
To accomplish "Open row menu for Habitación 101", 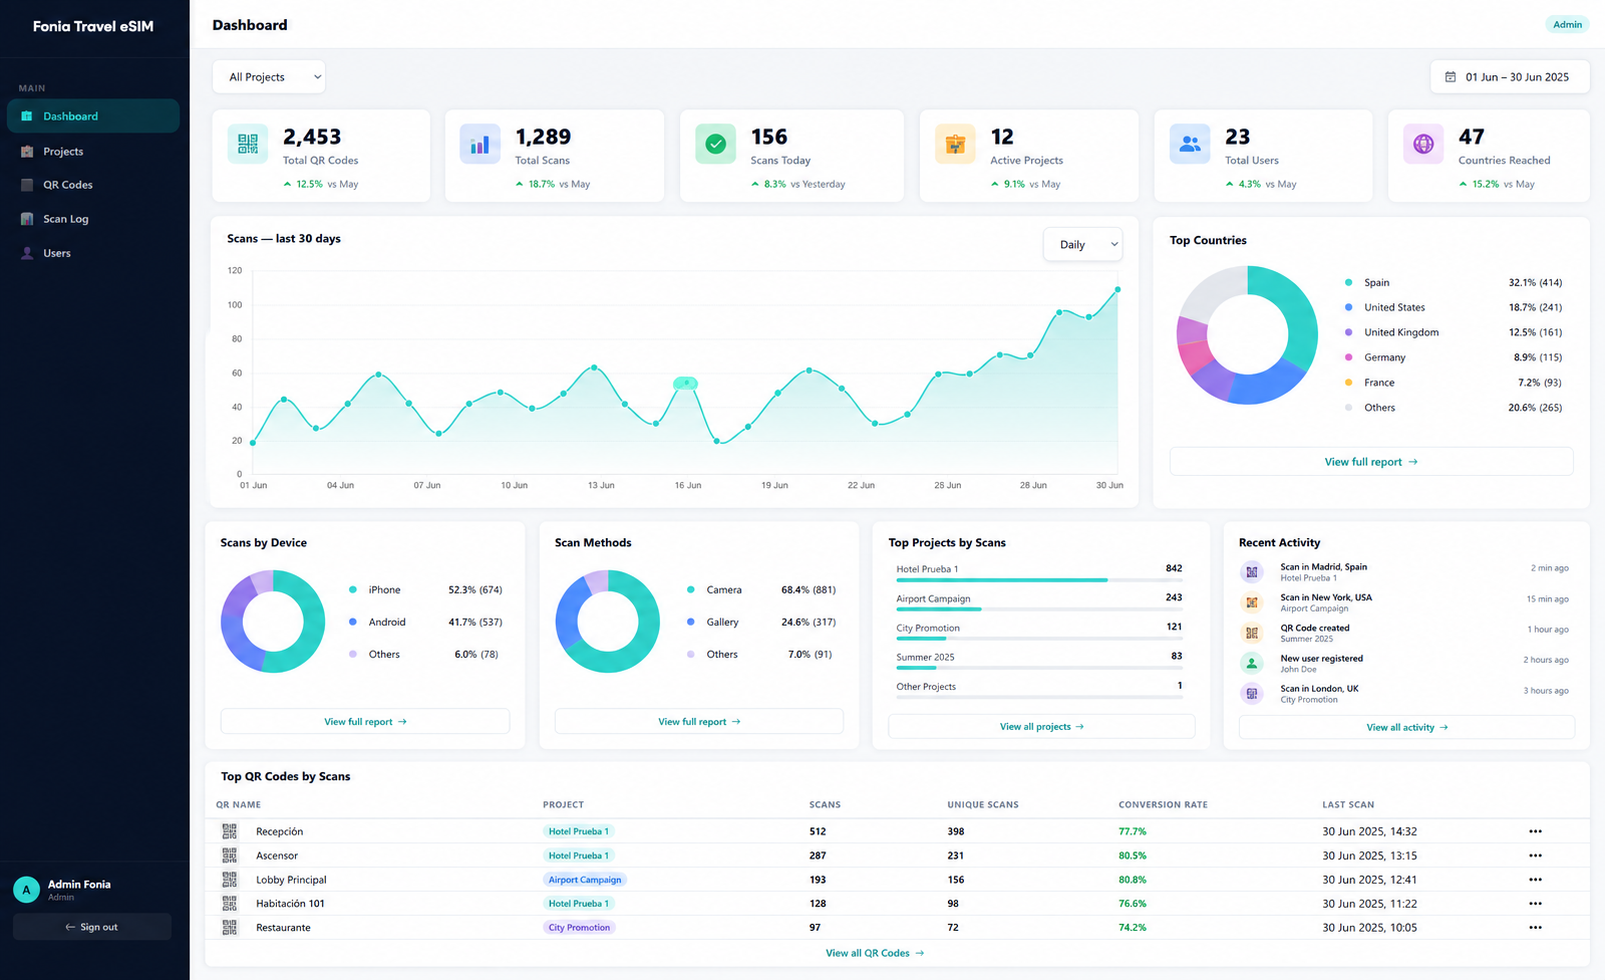I will (1535, 903).
